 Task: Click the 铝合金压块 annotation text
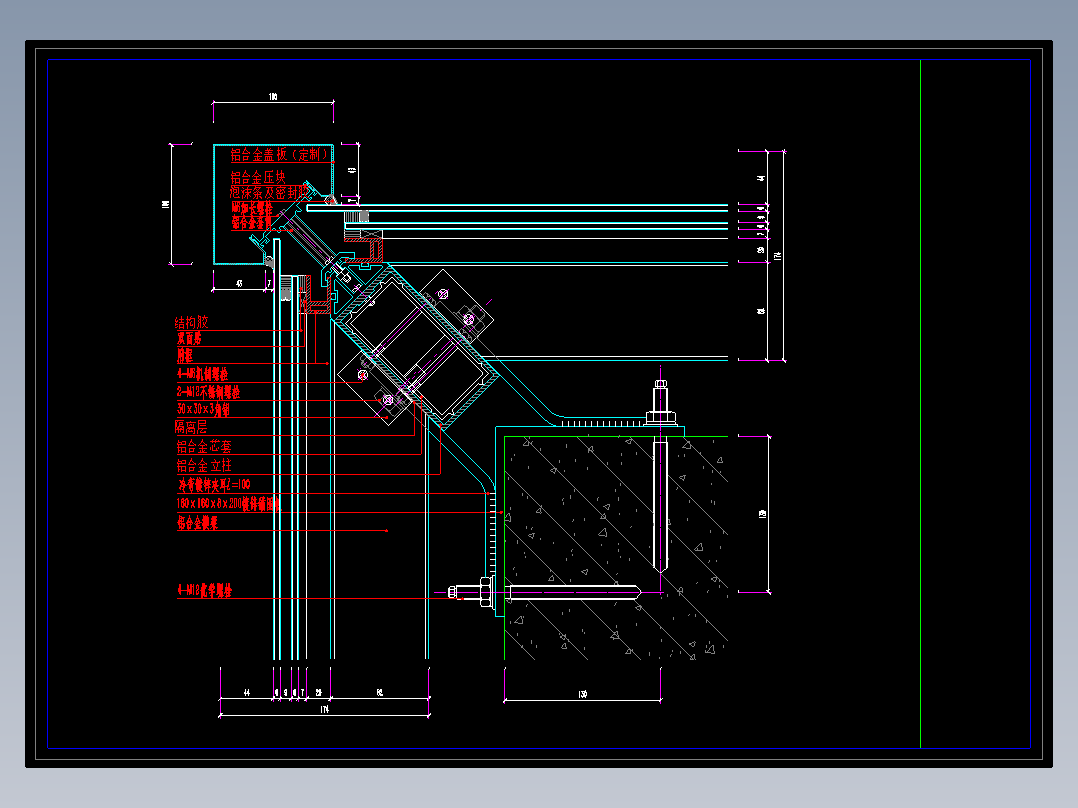click(x=258, y=177)
